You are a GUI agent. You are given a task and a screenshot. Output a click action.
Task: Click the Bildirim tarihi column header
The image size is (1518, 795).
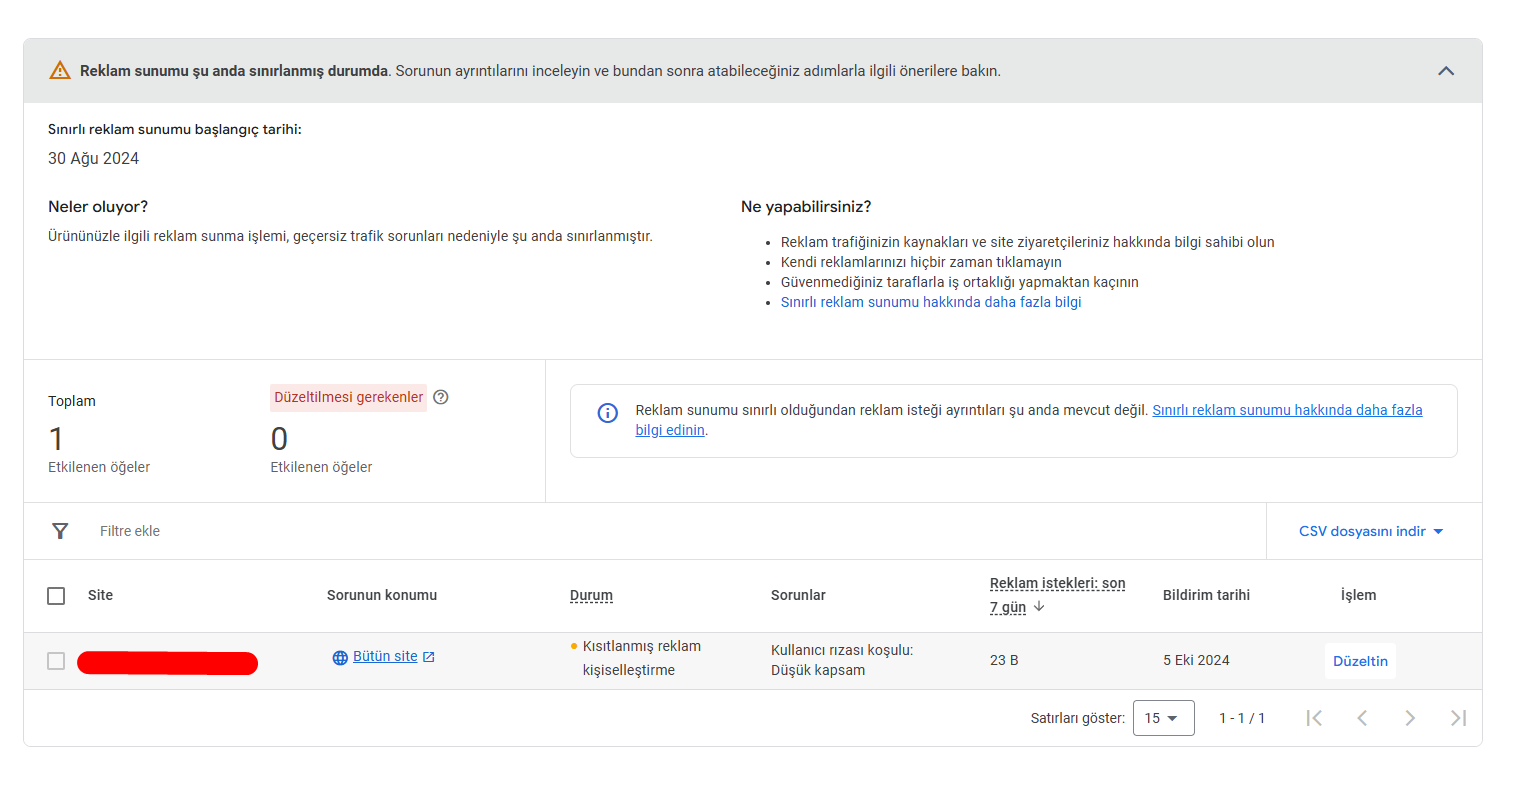(x=1206, y=595)
